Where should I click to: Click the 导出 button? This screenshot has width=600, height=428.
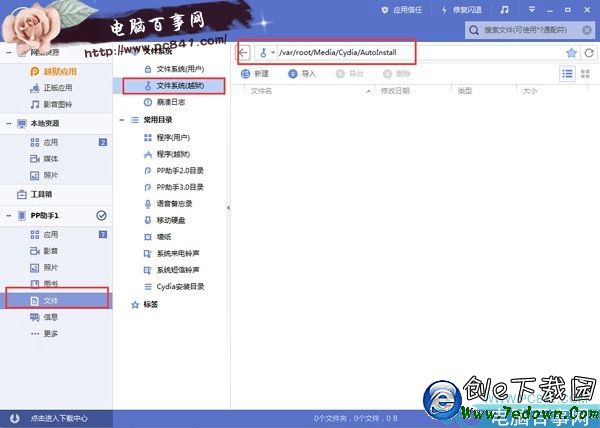[x=349, y=74]
